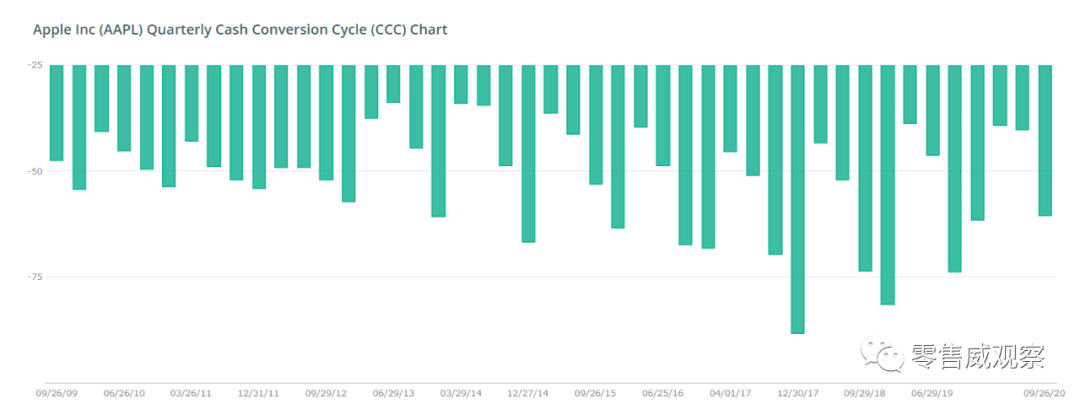
Task: Select the 04/01/17 date axis label
Action: coord(730,393)
